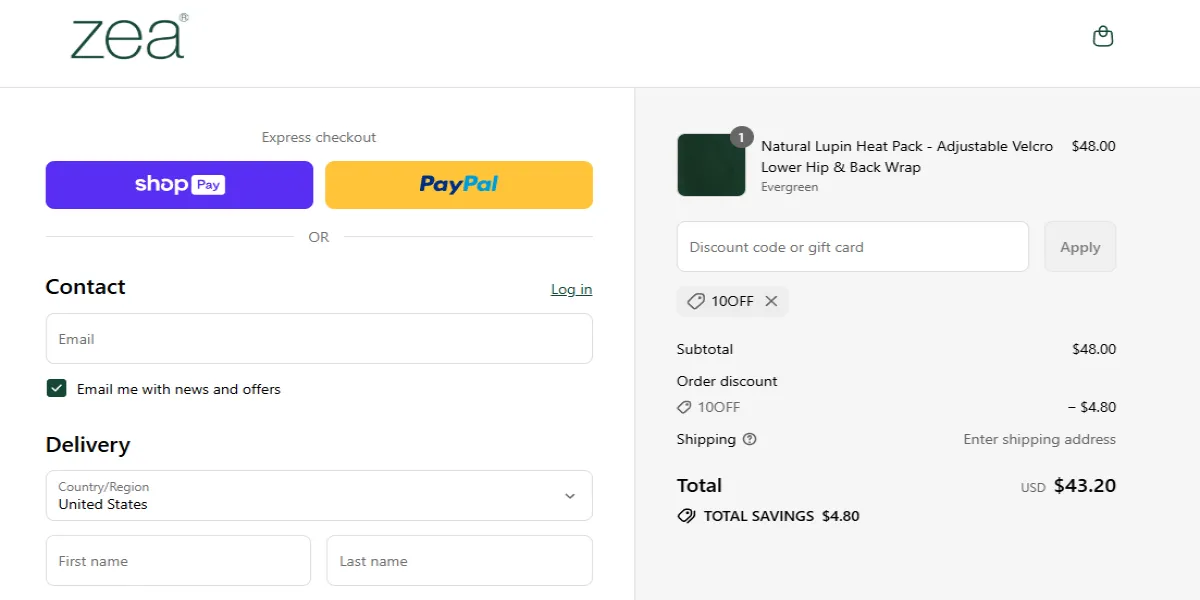
Task: Click the tag icon next to the 10OFF discount line
Action: 686,407
